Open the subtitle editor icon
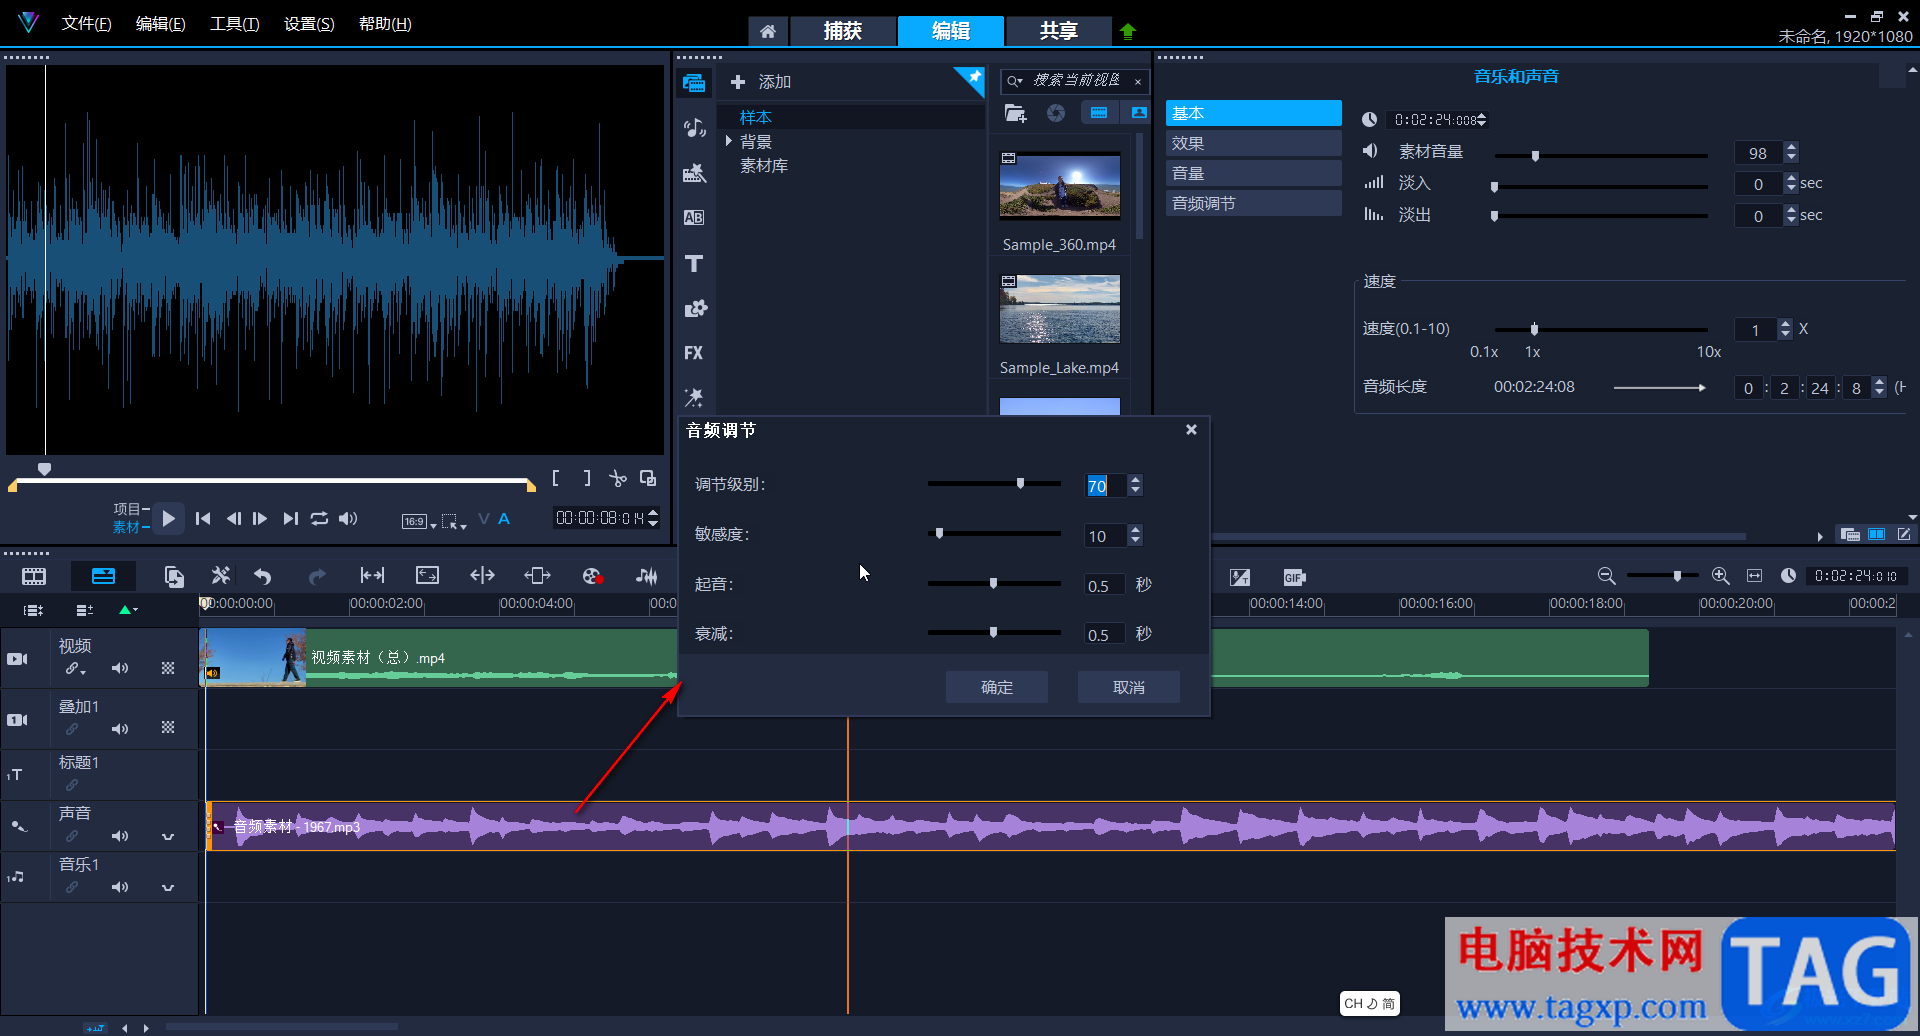Viewport: 1920px width, 1036px height. pos(1240,577)
